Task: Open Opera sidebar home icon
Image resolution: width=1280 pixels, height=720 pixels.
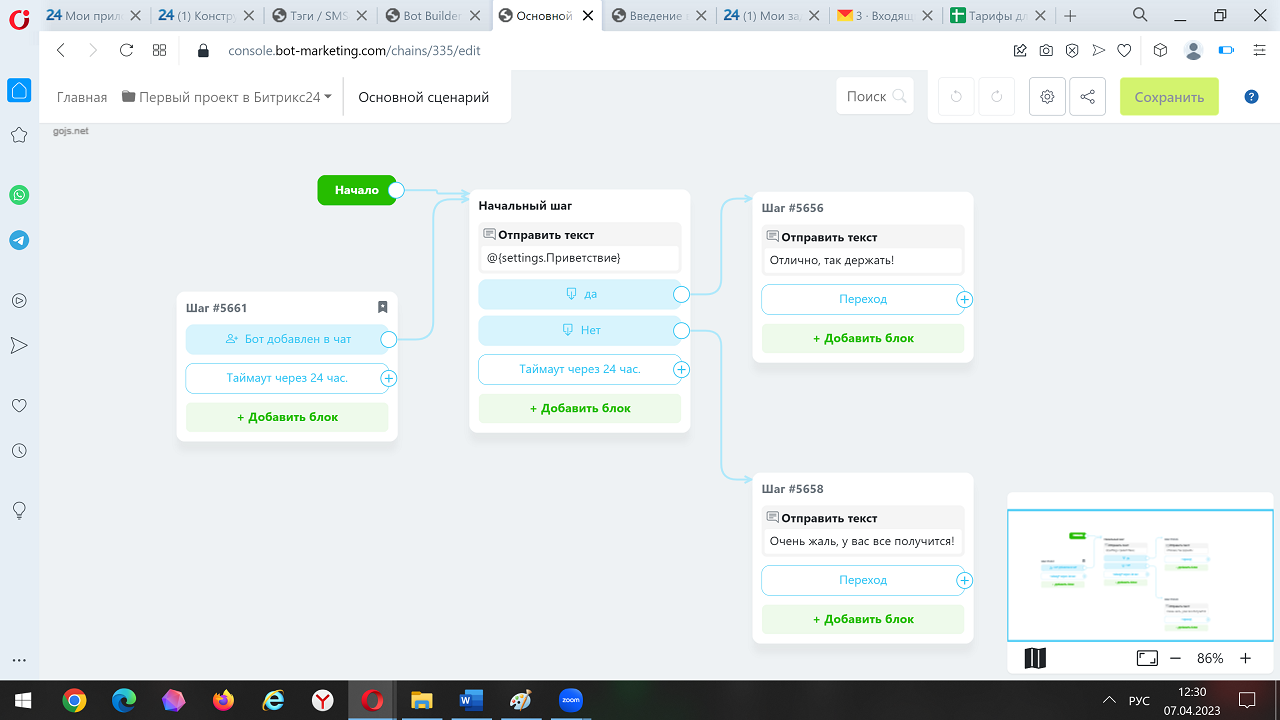Action: click(19, 91)
